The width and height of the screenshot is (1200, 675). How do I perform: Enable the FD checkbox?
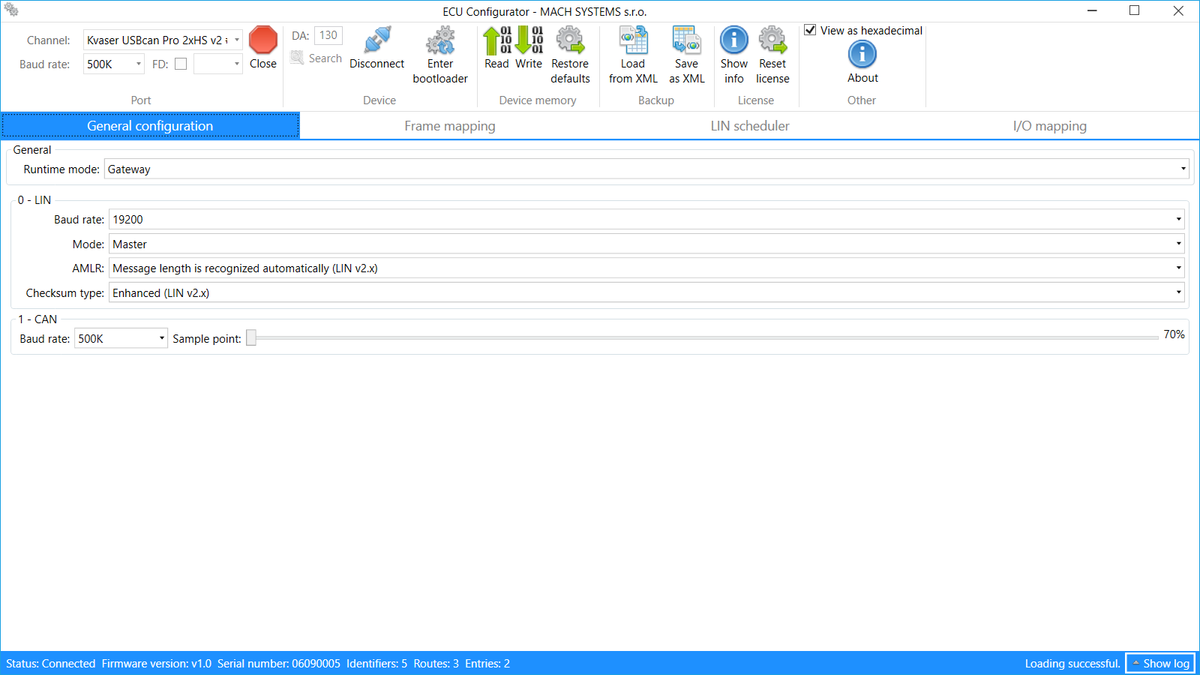click(x=181, y=64)
